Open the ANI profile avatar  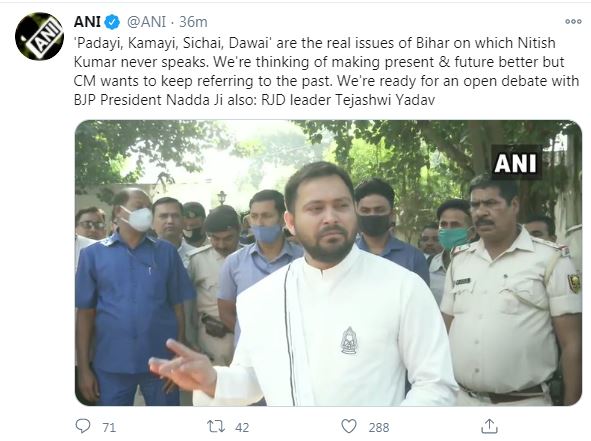pos(39,36)
